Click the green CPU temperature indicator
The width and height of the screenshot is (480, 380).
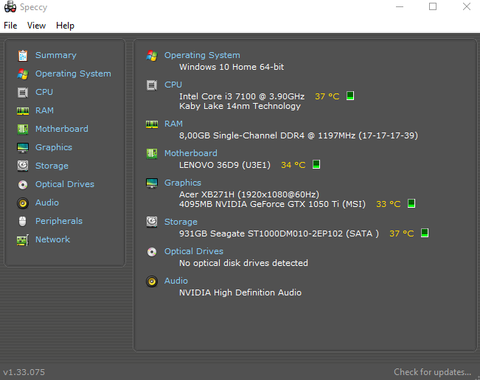350,96
